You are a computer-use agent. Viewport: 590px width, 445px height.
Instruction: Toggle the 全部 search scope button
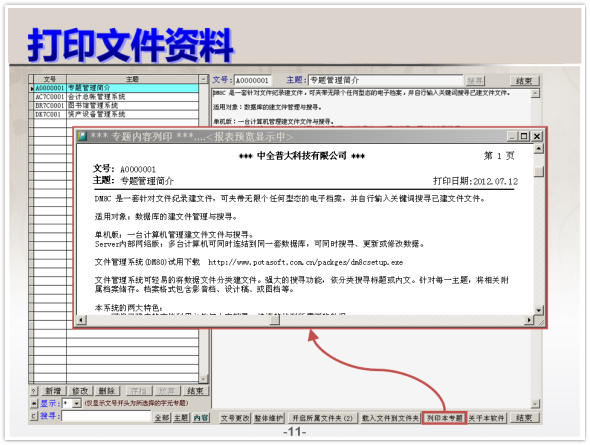pyautogui.click(x=162, y=418)
